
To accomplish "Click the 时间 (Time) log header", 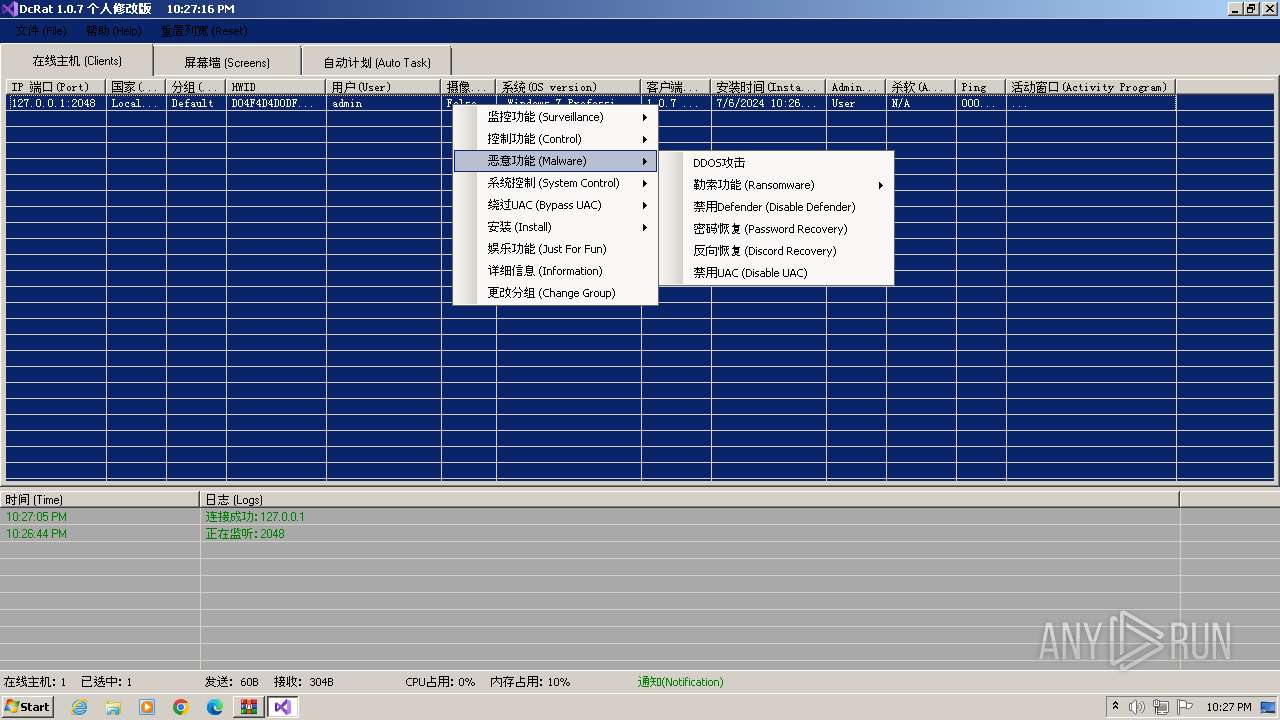I will click(100, 499).
